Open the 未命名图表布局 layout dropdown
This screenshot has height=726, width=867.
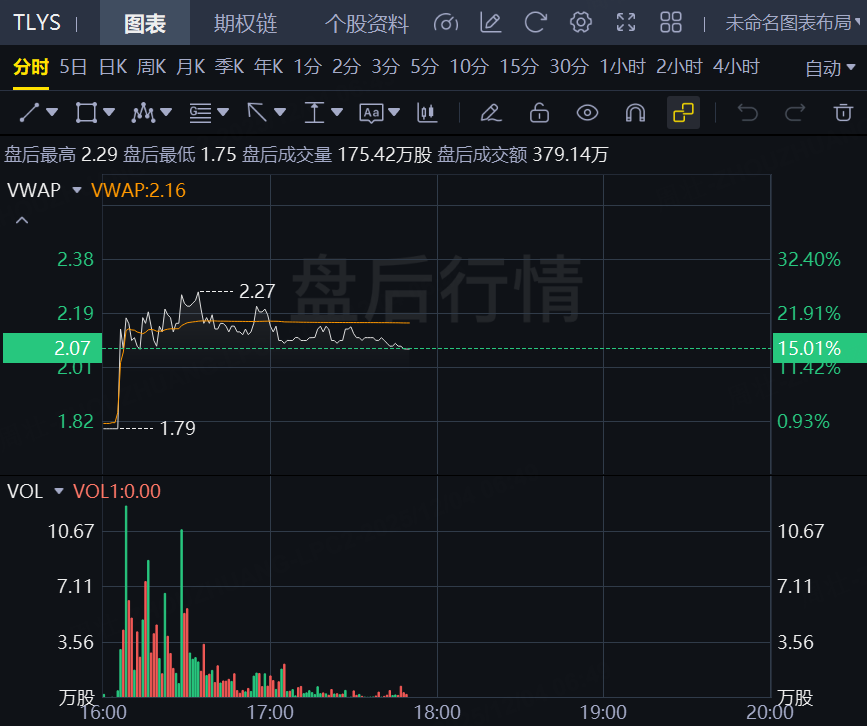coord(792,23)
